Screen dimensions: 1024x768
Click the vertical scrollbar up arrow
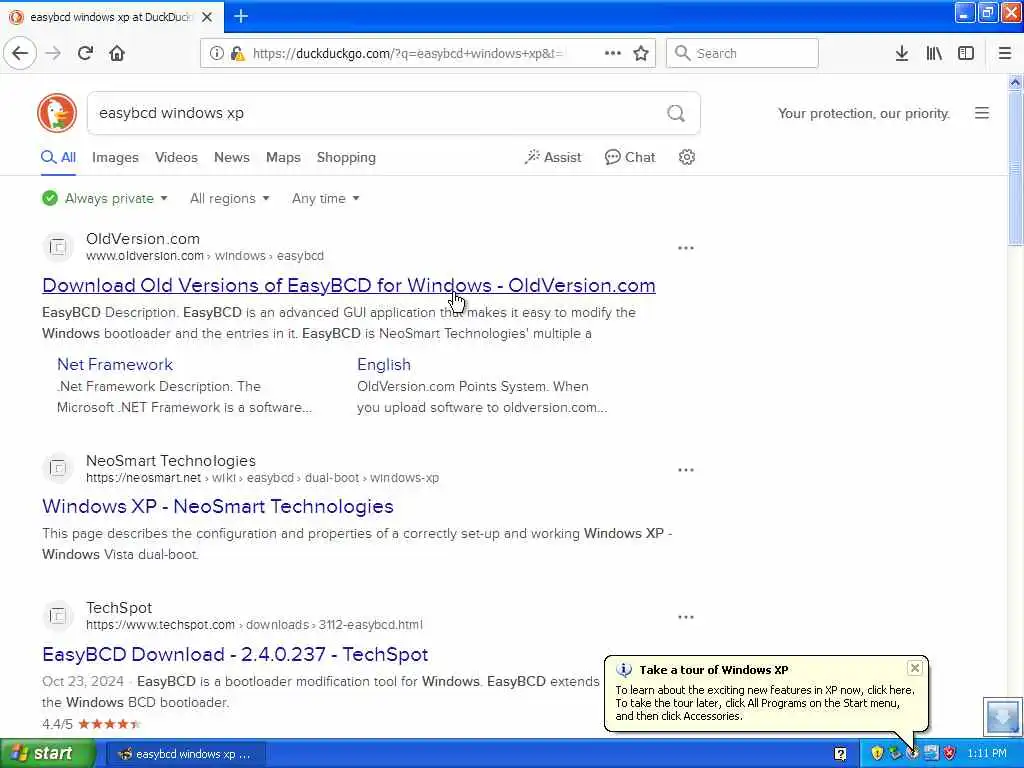[1016, 82]
